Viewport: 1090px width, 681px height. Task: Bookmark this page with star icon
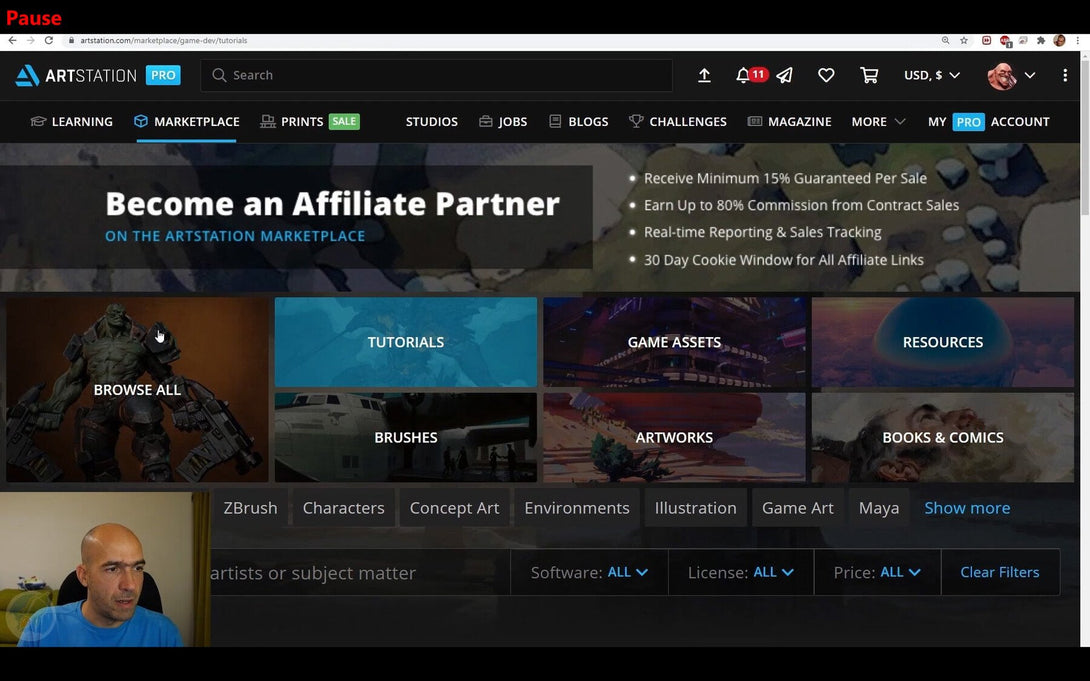click(964, 40)
